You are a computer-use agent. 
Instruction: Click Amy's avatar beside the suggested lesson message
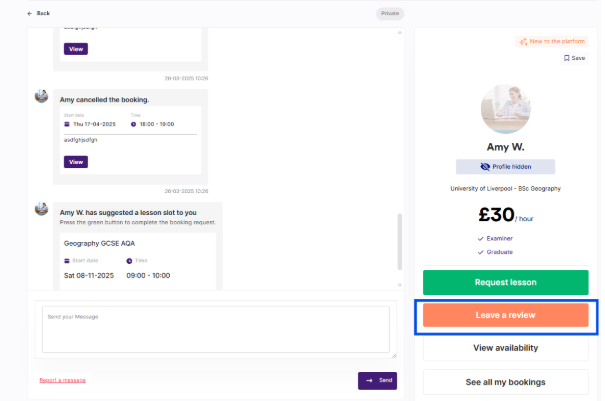pos(41,209)
